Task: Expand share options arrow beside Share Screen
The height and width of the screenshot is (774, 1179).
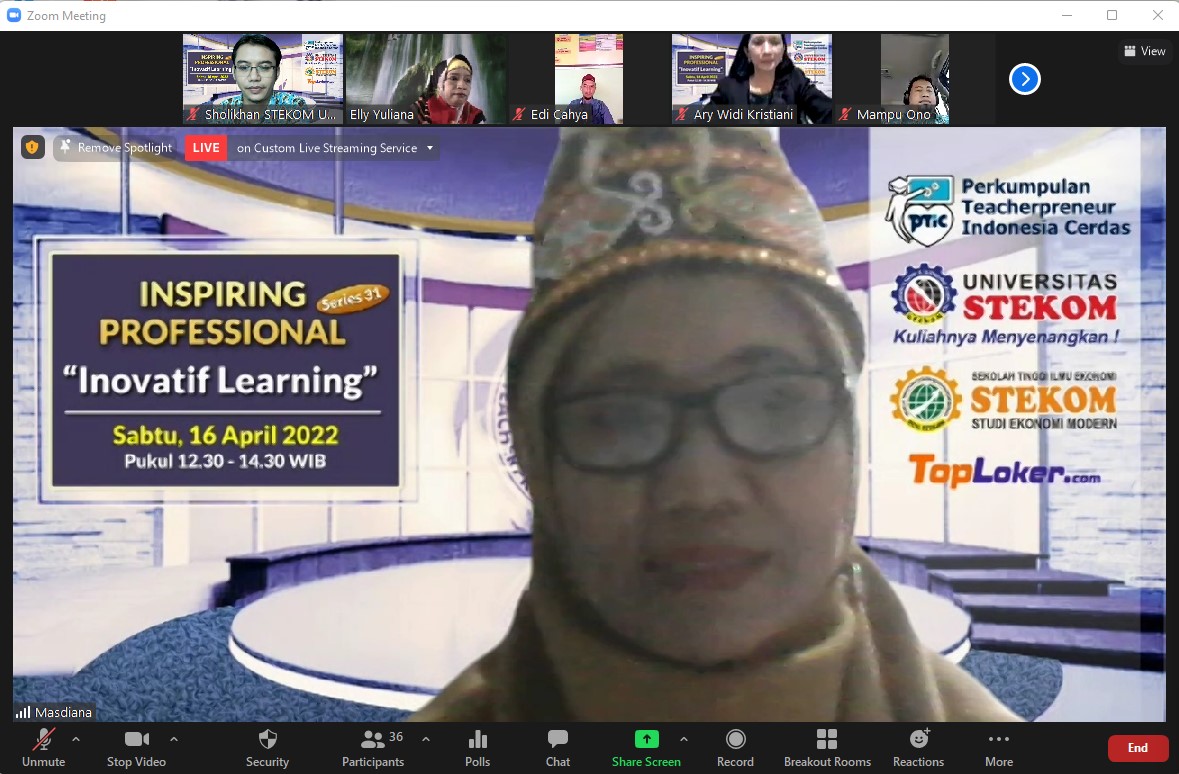Action: pyautogui.click(x=683, y=739)
